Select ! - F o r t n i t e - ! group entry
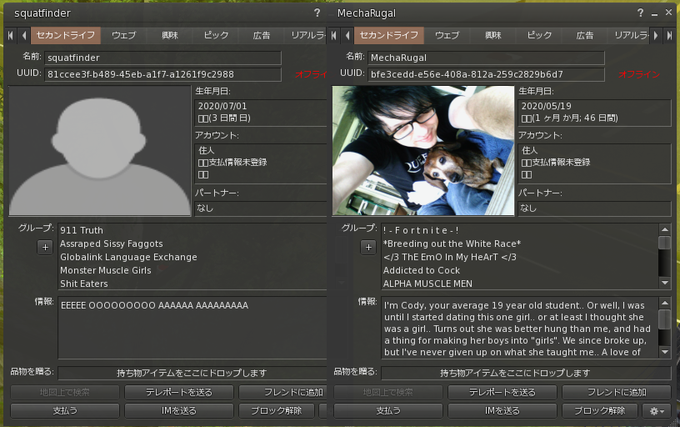 point(421,230)
